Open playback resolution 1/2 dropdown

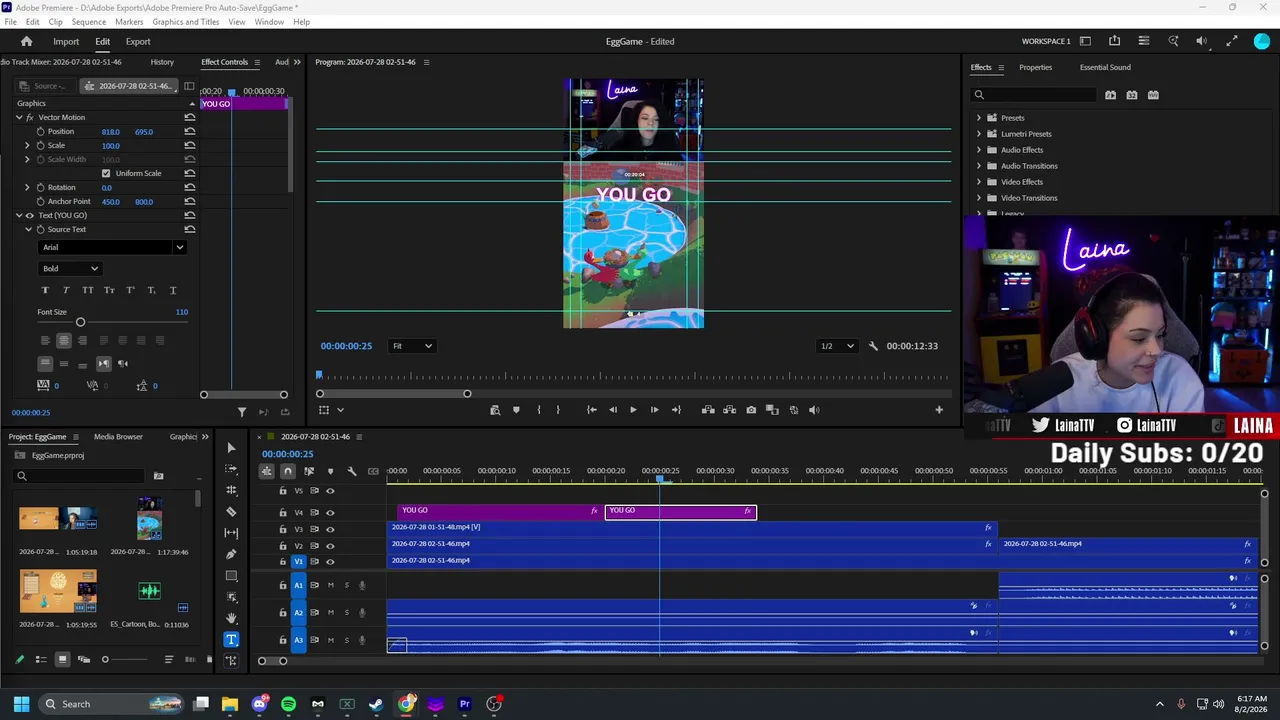(837, 346)
